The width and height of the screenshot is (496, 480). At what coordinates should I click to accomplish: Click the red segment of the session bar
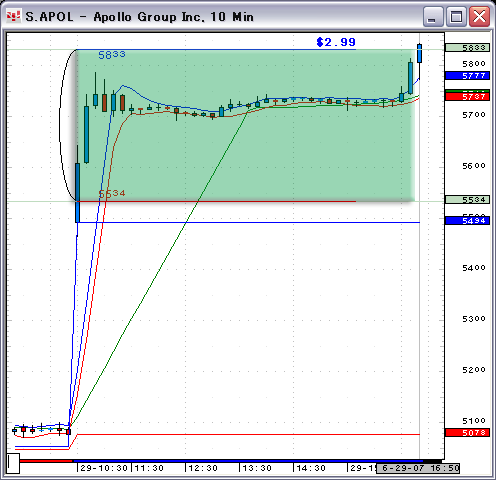tap(46, 461)
